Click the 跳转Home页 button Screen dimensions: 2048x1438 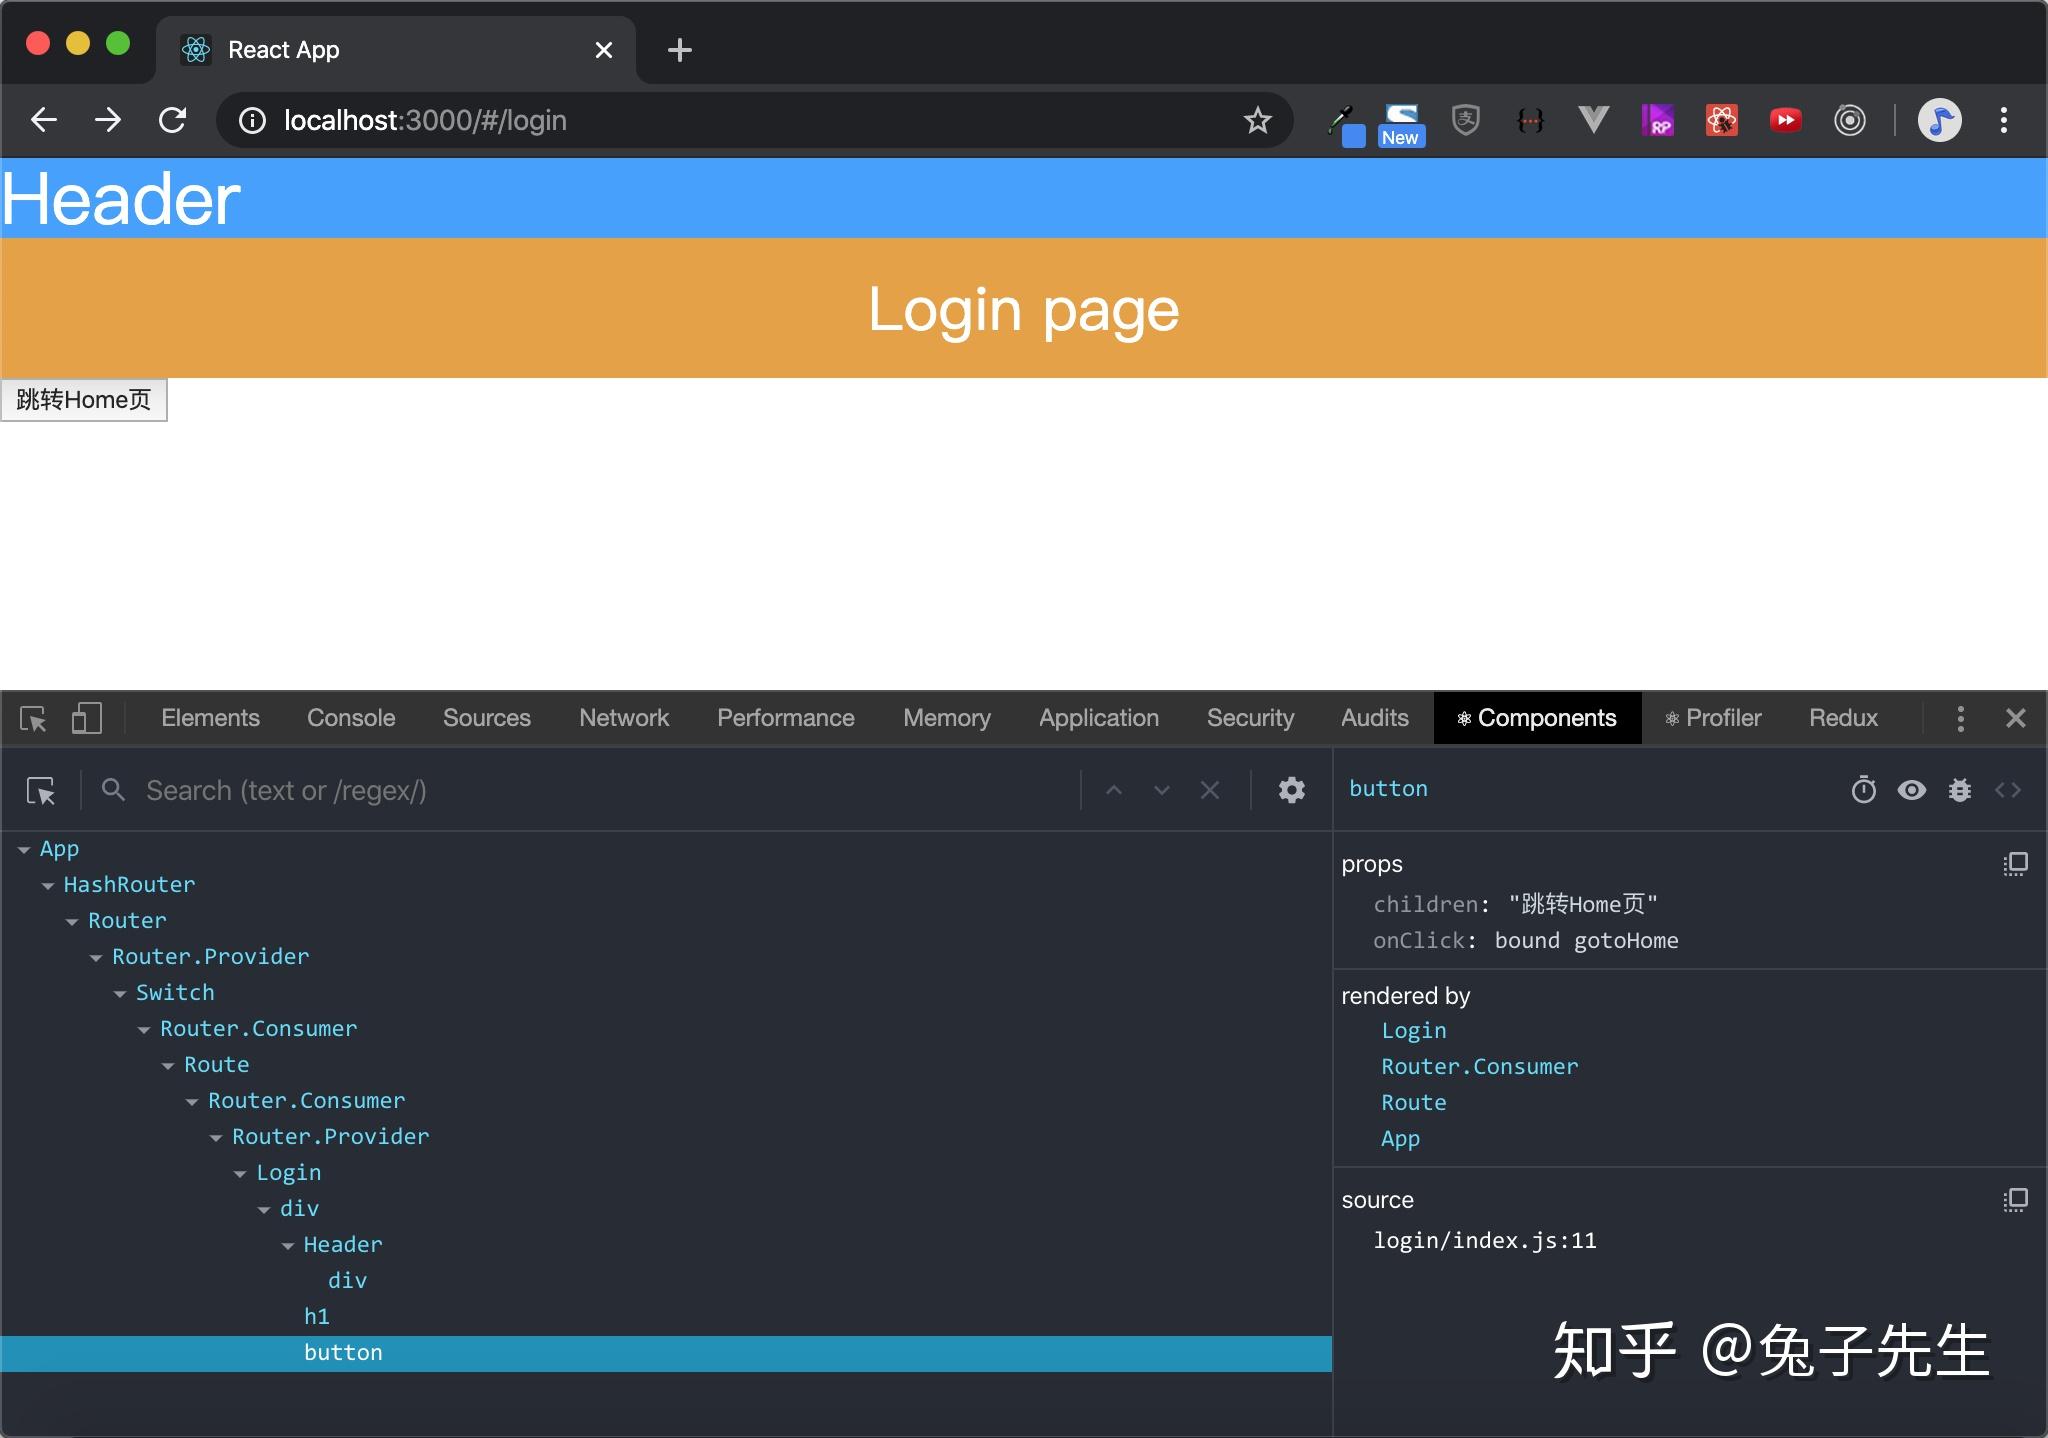(84, 400)
